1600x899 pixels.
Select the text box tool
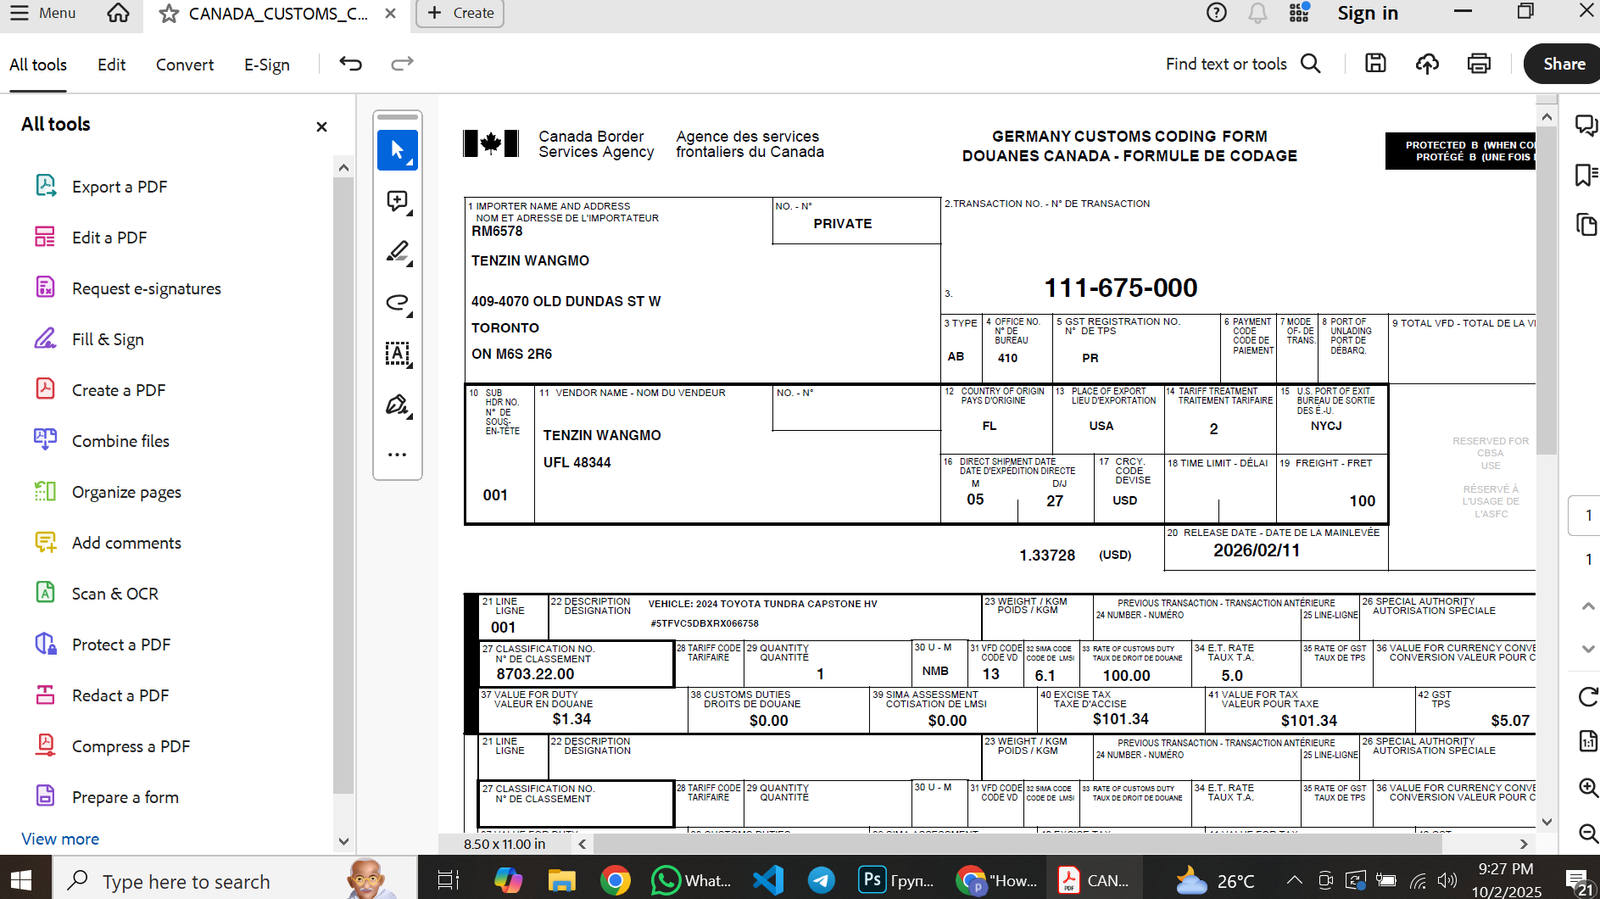coord(397,354)
